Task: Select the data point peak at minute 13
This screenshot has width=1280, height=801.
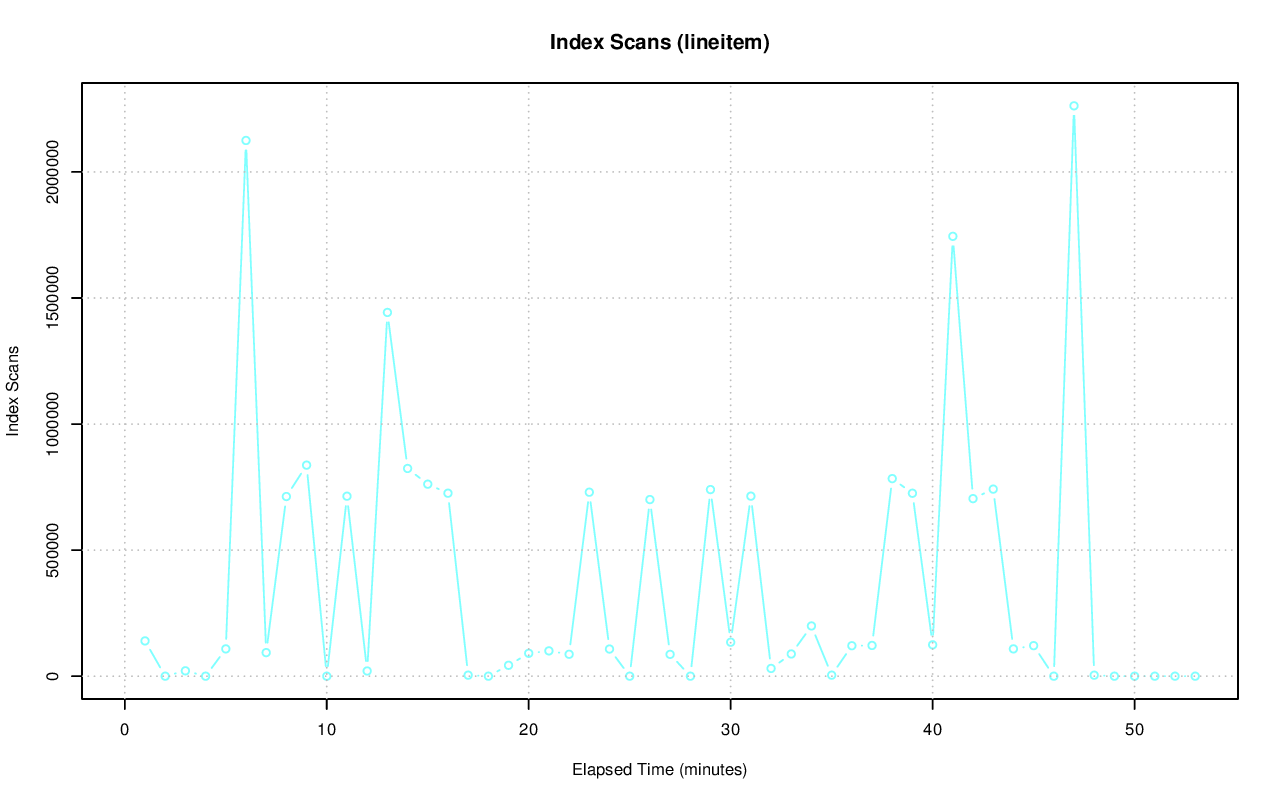Action: (387, 313)
